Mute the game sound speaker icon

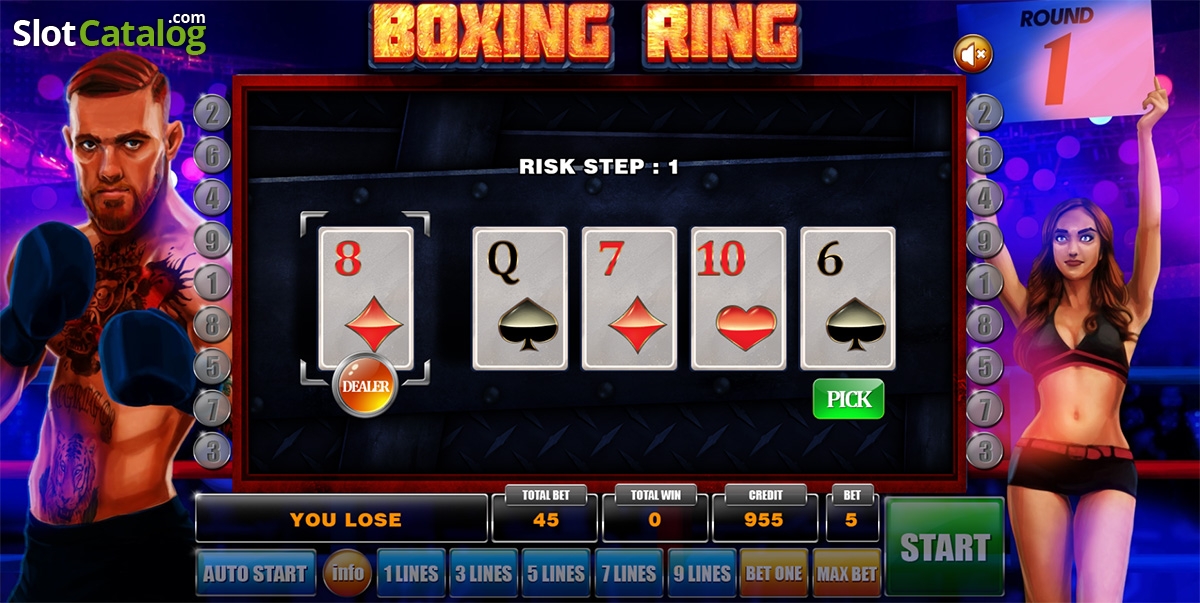point(972,54)
